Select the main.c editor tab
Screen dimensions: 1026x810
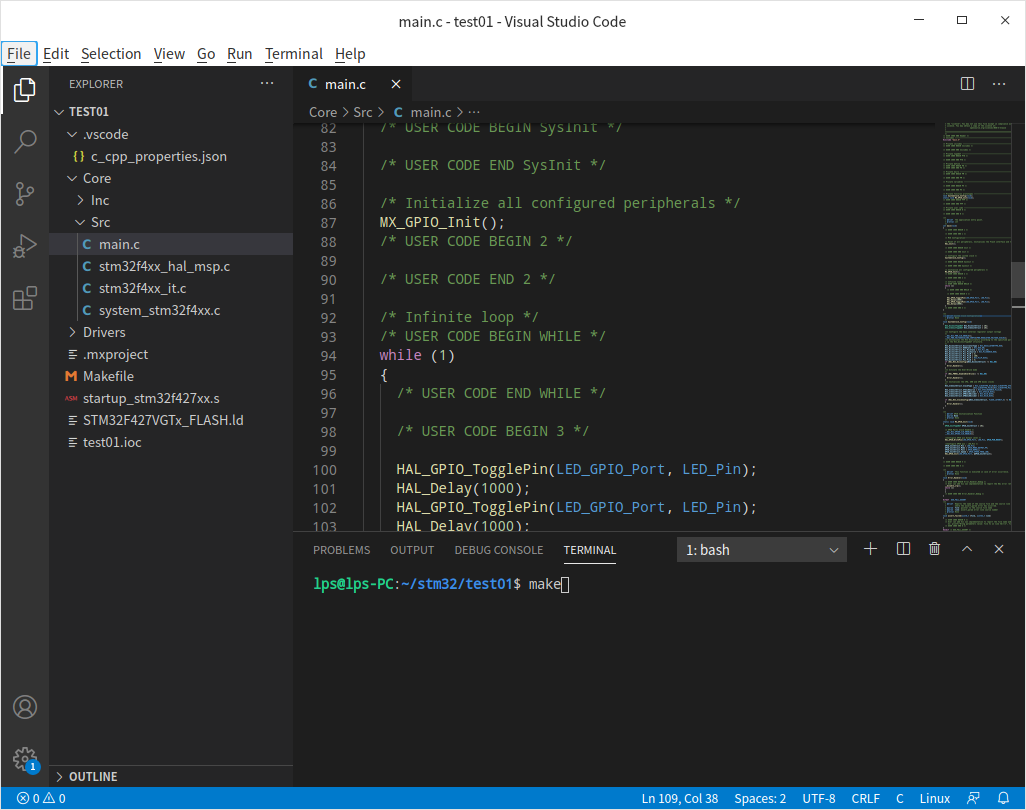click(345, 84)
